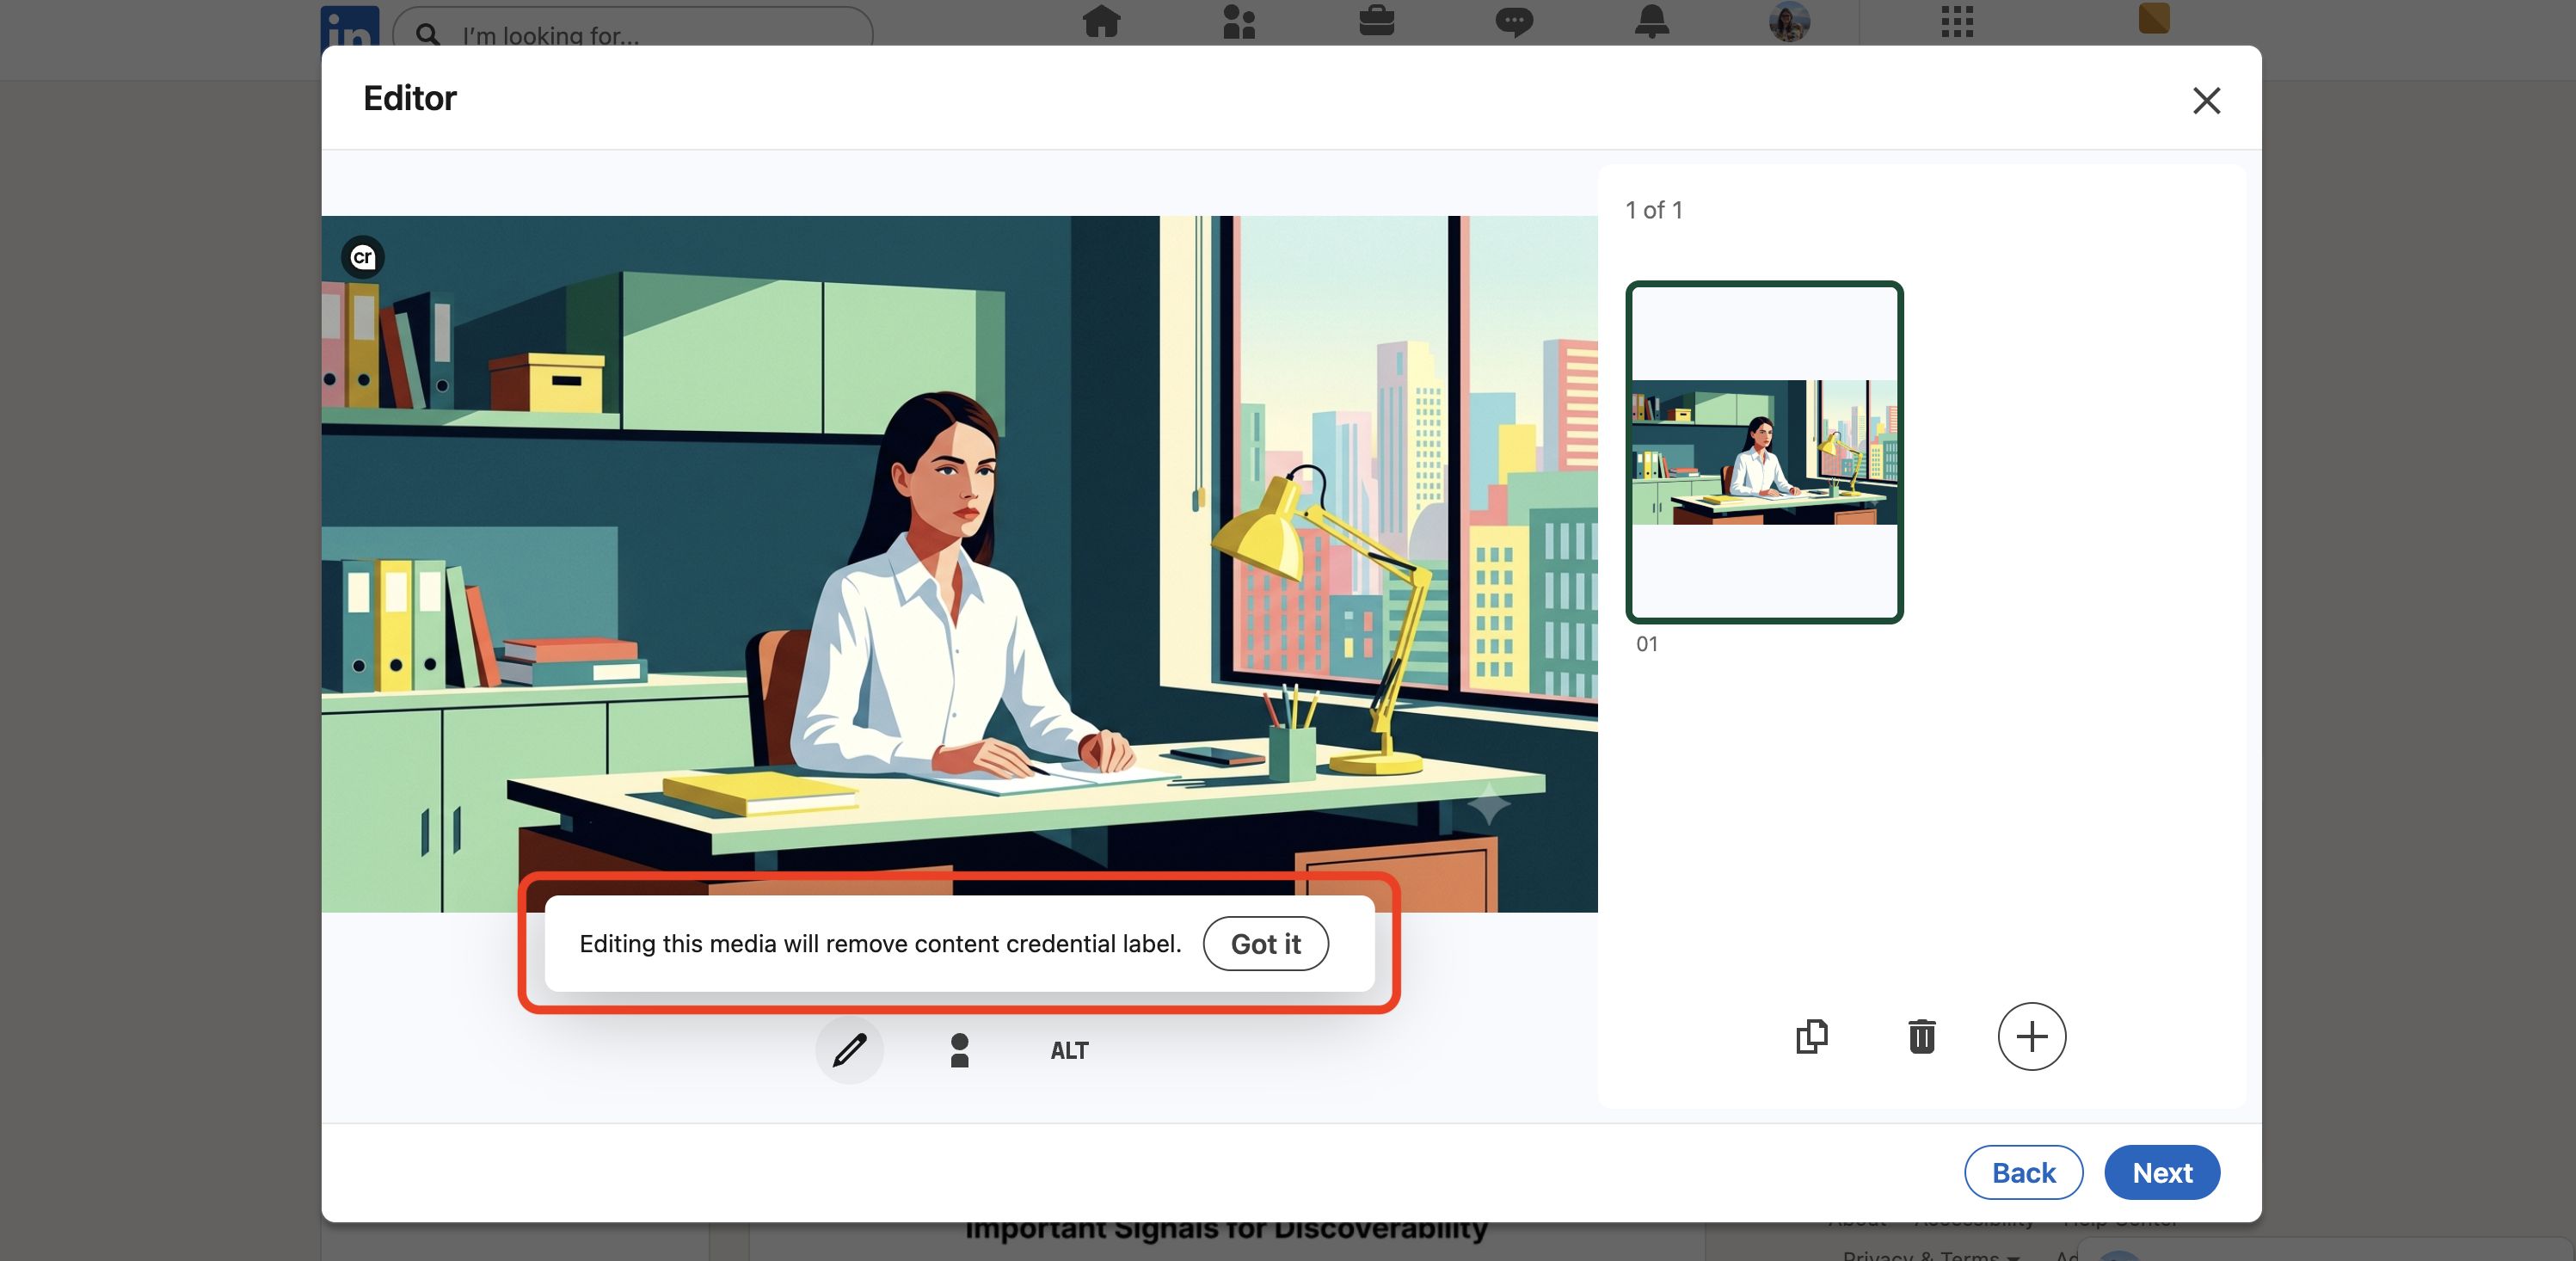Click the '1 of 1' counter text
Viewport: 2576px width, 1261px height.
point(1654,210)
